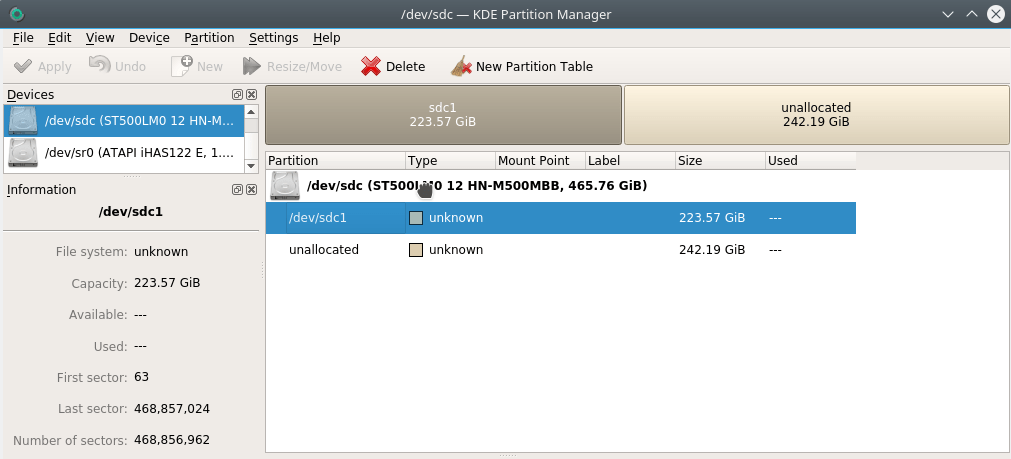
Task: Close the Devices panel
Action: [x=251, y=95]
